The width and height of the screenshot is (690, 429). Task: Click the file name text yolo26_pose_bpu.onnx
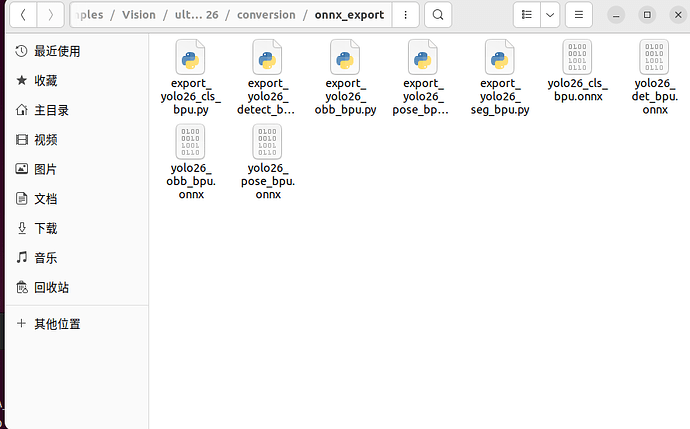[x=268, y=181]
